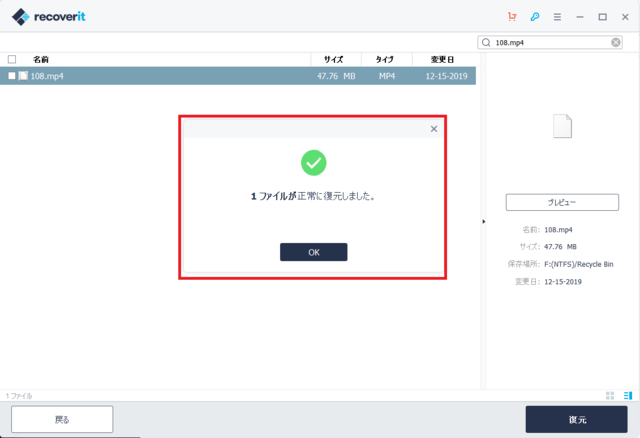The width and height of the screenshot is (640, 438).
Task: Click the file thumbnail in preview pane
Action: 562,126
